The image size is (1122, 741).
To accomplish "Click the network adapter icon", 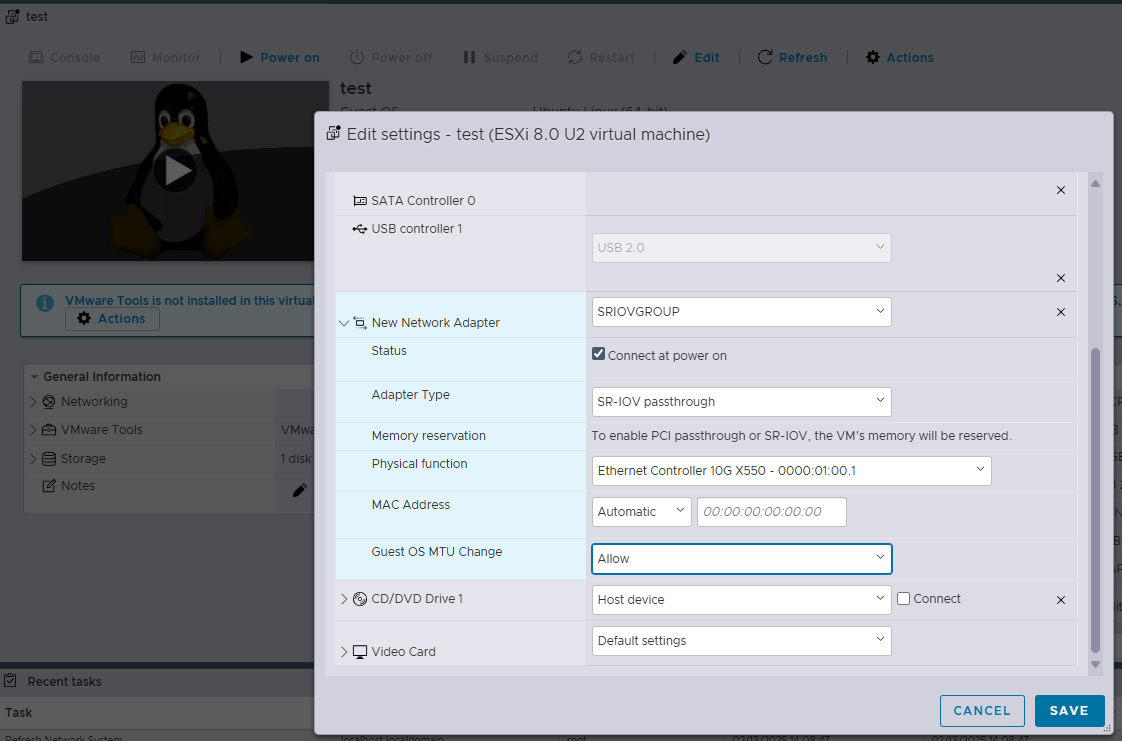I will point(360,323).
